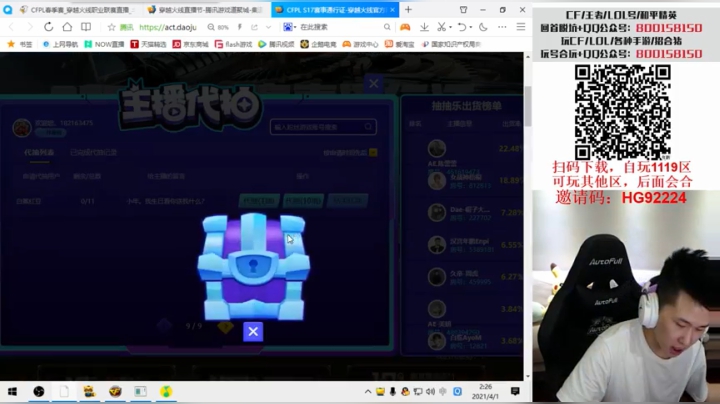The width and height of the screenshot is (720, 404).
Task: Open the downloads icon
Action: [x=424, y=27]
